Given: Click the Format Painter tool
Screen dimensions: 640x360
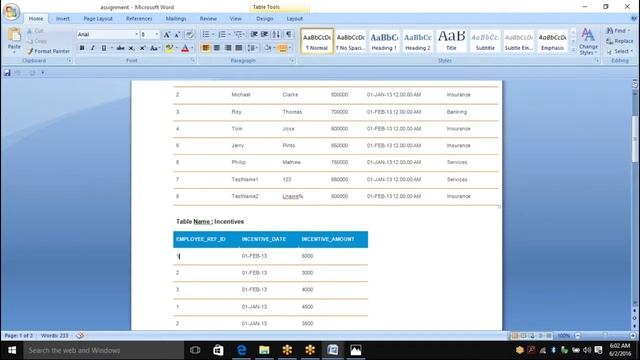Looking at the screenshot, I should pos(48,51).
